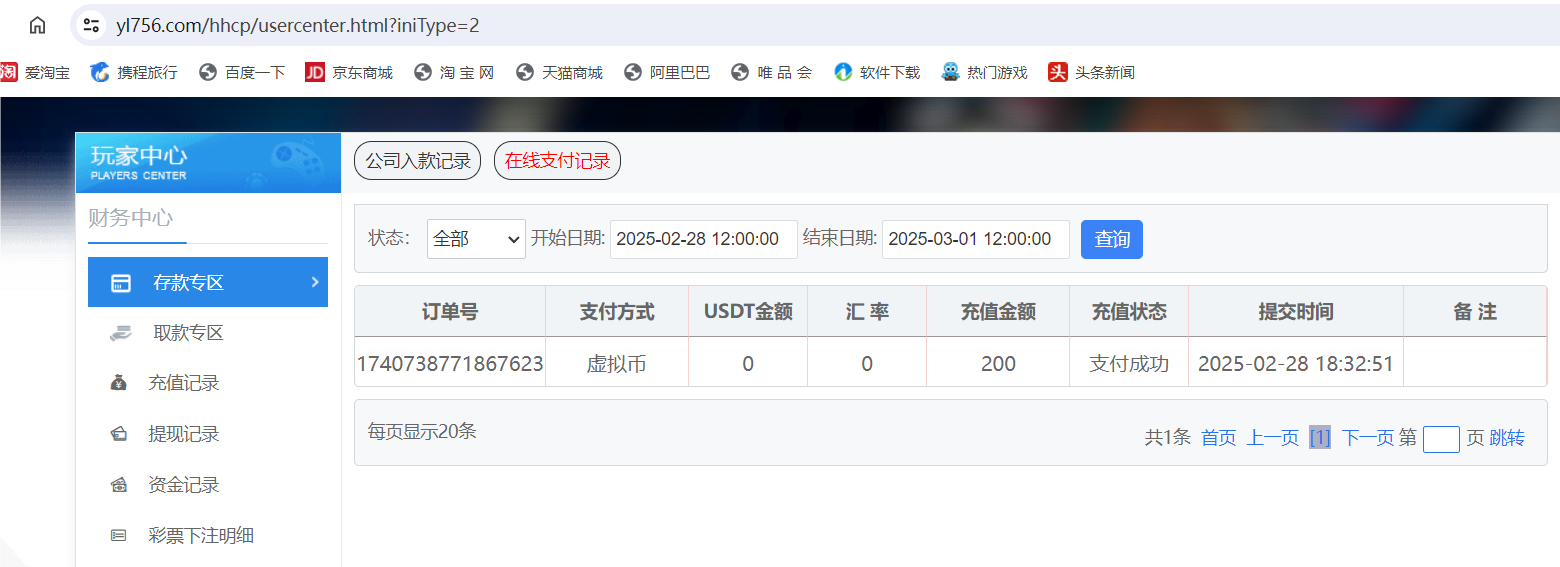Click the 资金记录 icon
The width and height of the screenshot is (1560, 567).
(119, 485)
